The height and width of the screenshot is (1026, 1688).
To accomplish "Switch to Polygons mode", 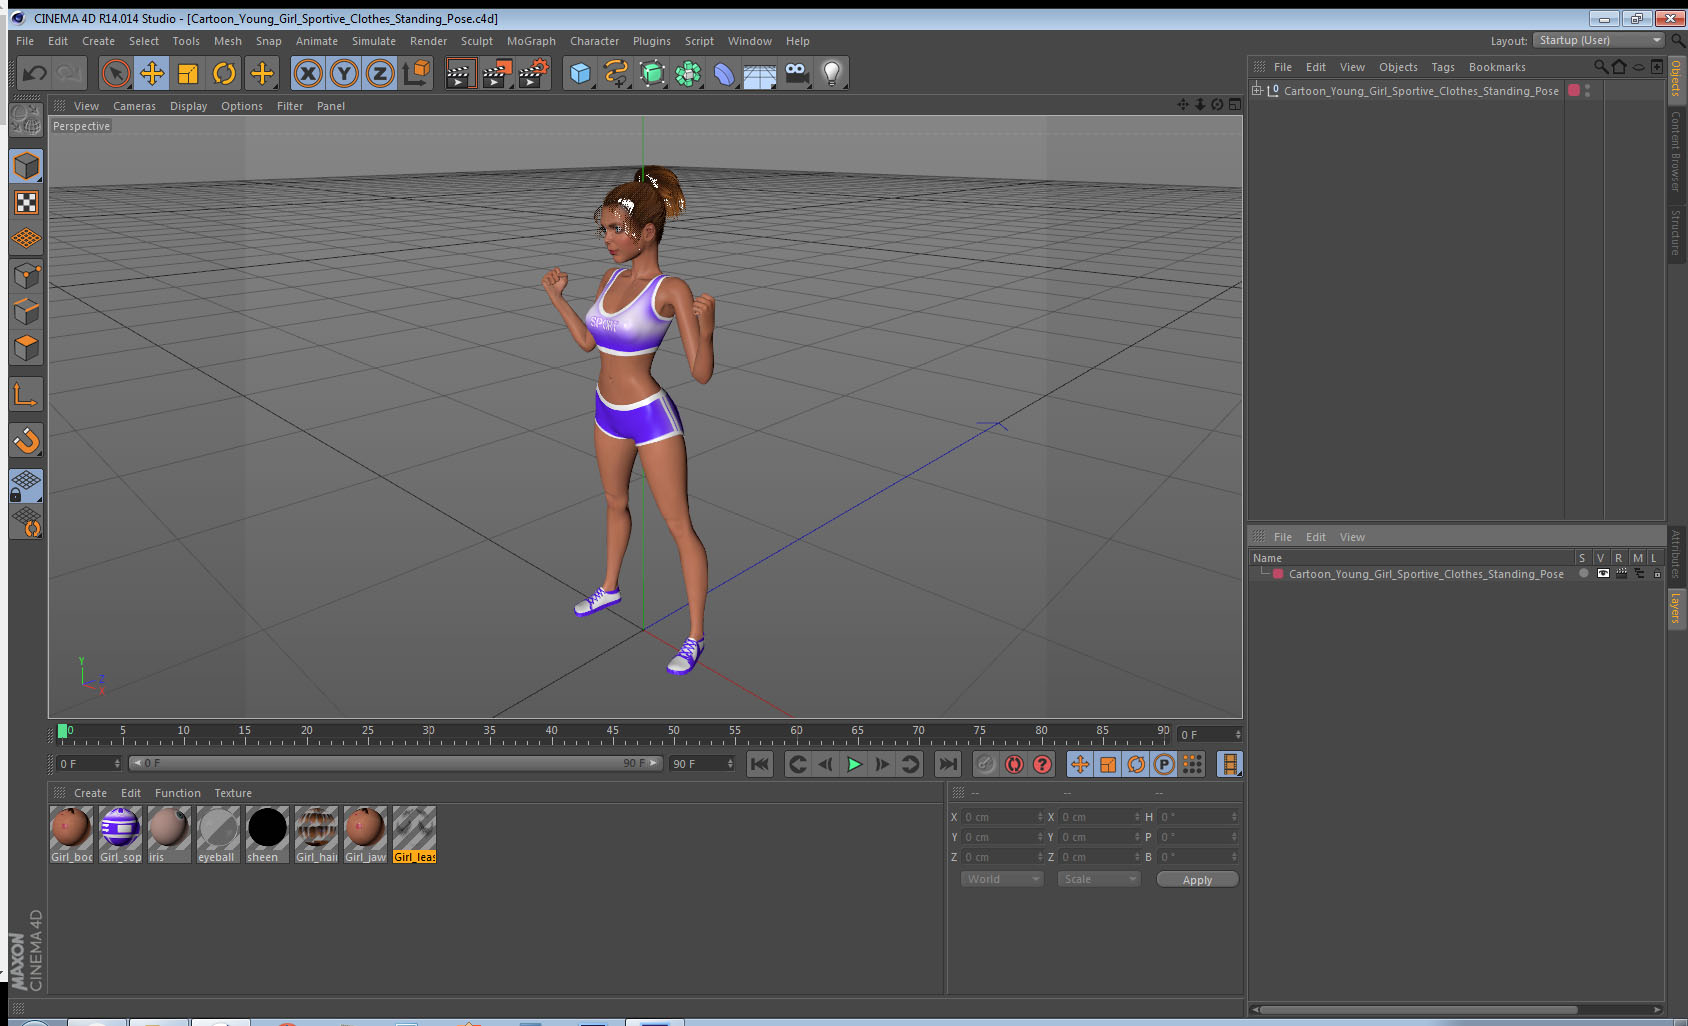I will 26,348.
